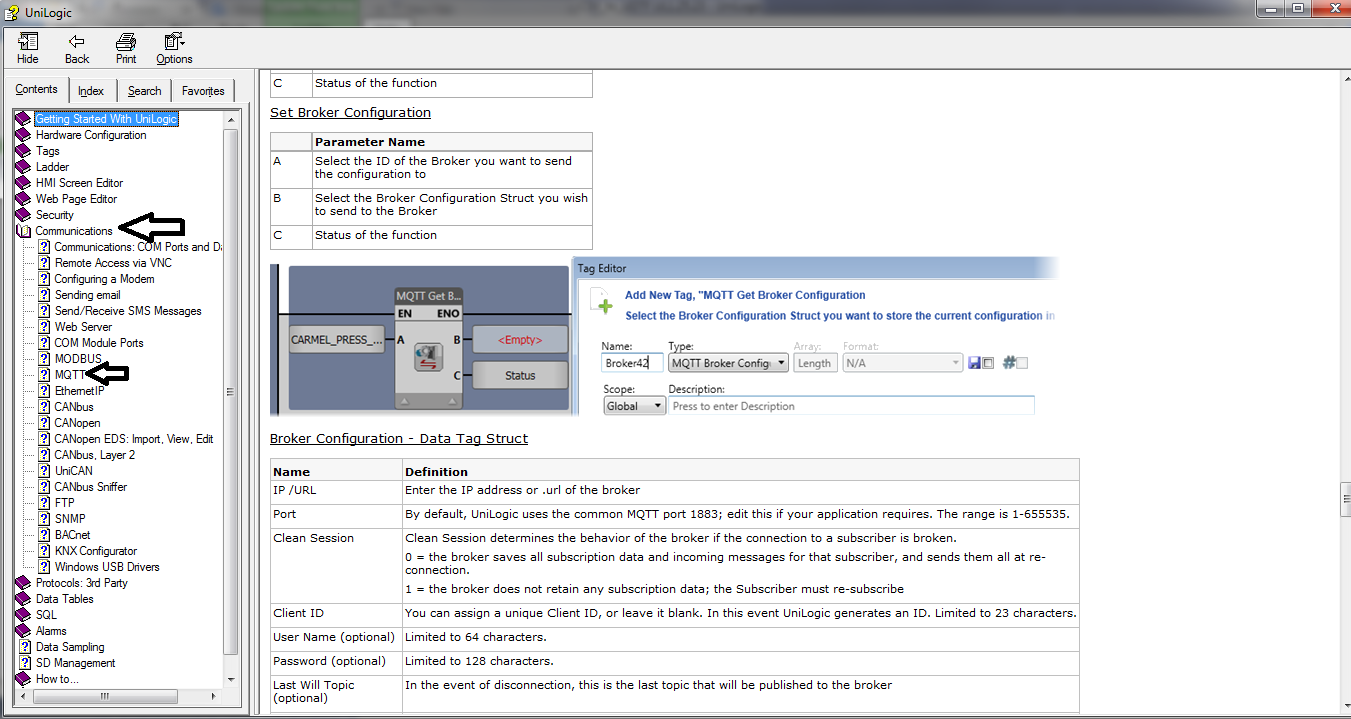Open Configuring a Modem topic

point(104,279)
